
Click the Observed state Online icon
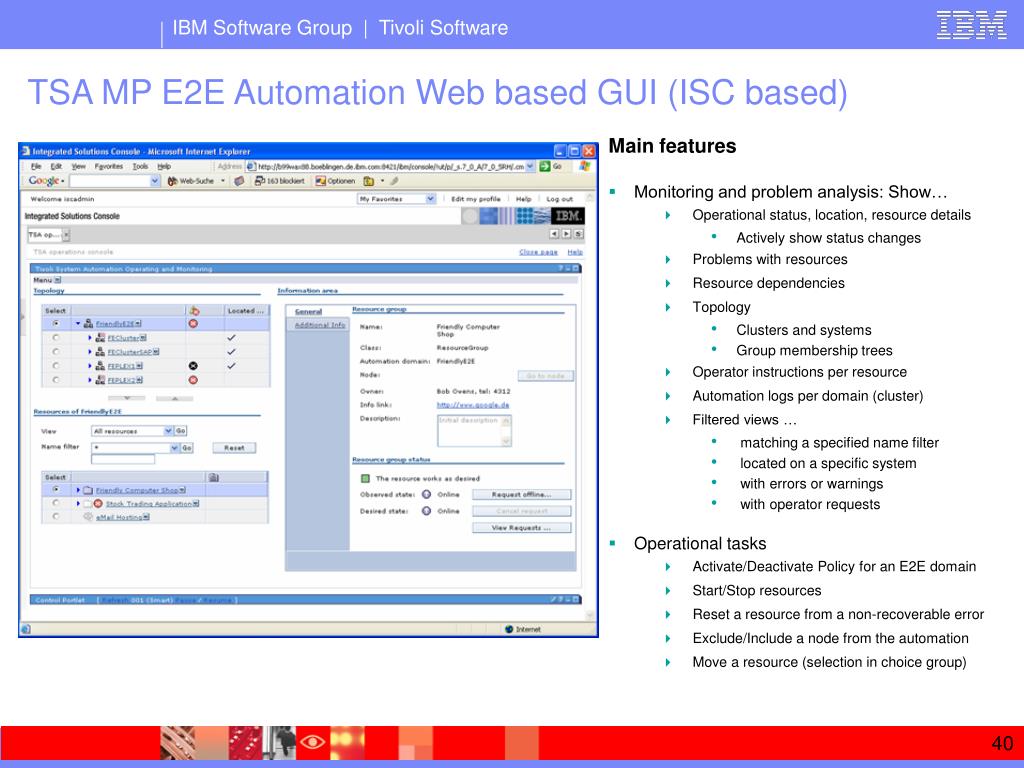[x=426, y=494]
